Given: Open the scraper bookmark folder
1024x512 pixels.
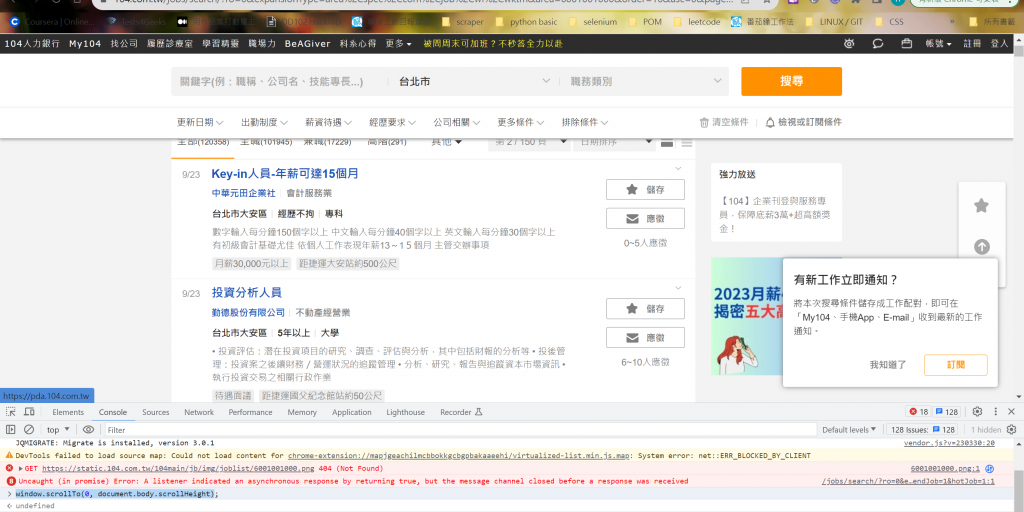Looking at the screenshot, I should coord(462,22).
